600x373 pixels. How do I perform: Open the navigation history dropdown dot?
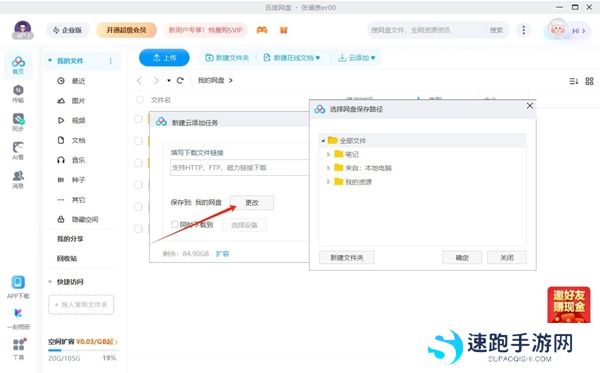169,81
